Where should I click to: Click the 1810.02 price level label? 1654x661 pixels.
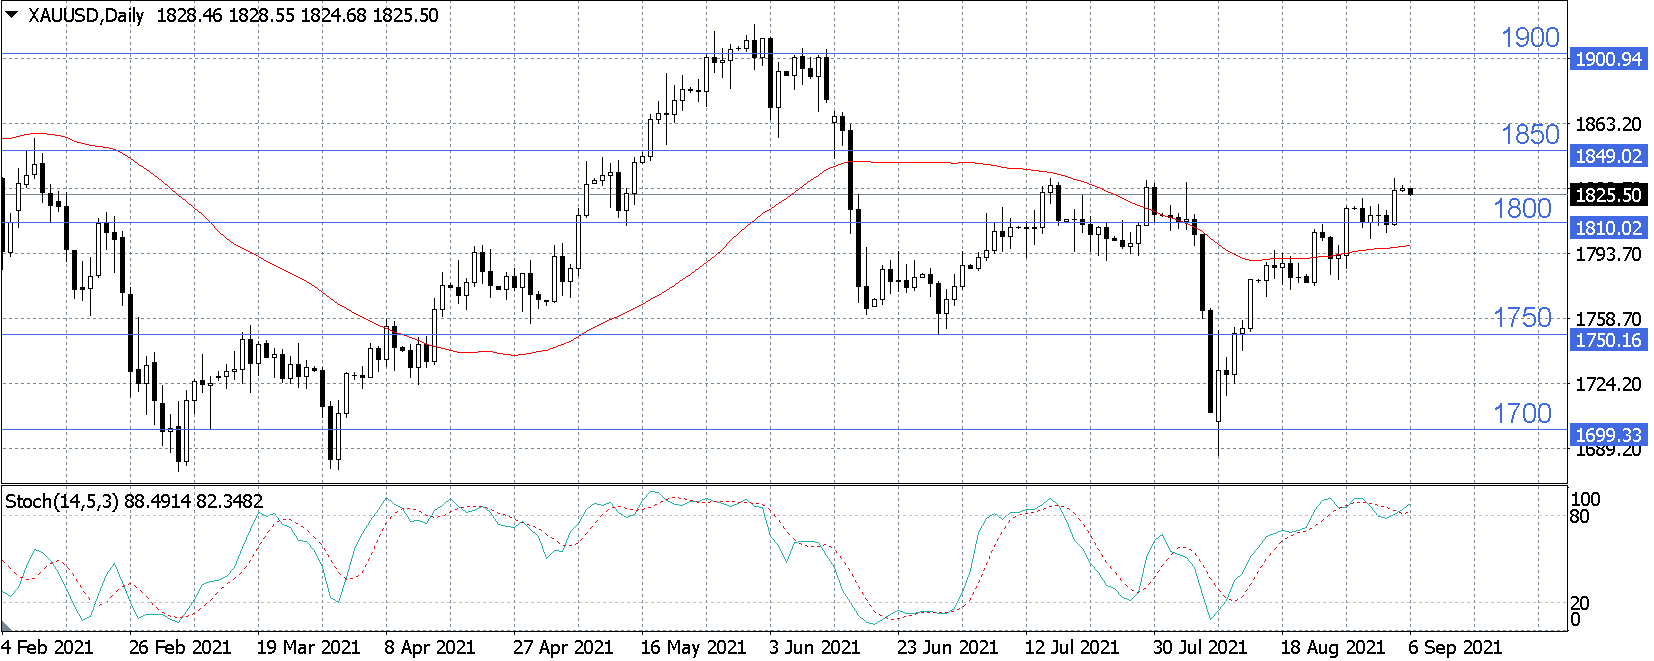click(1608, 228)
